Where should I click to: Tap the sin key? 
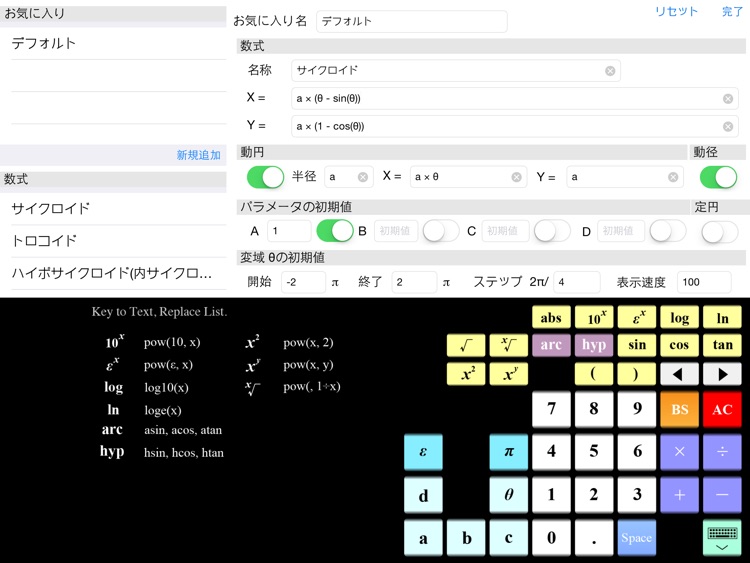[x=637, y=345]
